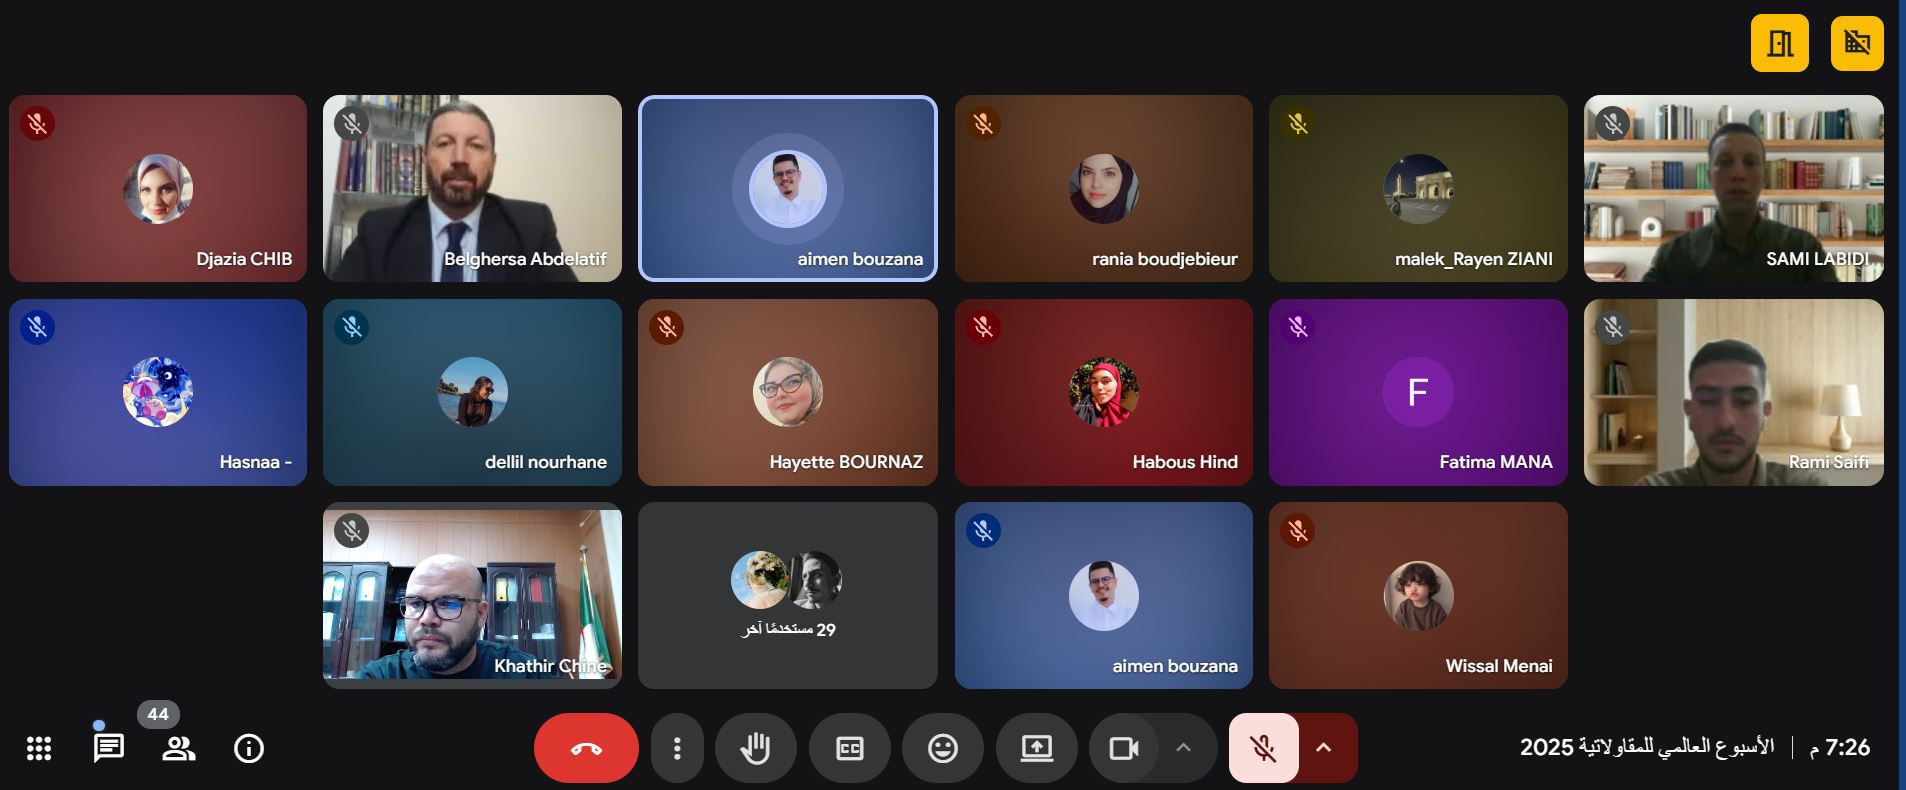Click the 'Fatima MANA' name label
1906x790 pixels.
tap(1496, 462)
